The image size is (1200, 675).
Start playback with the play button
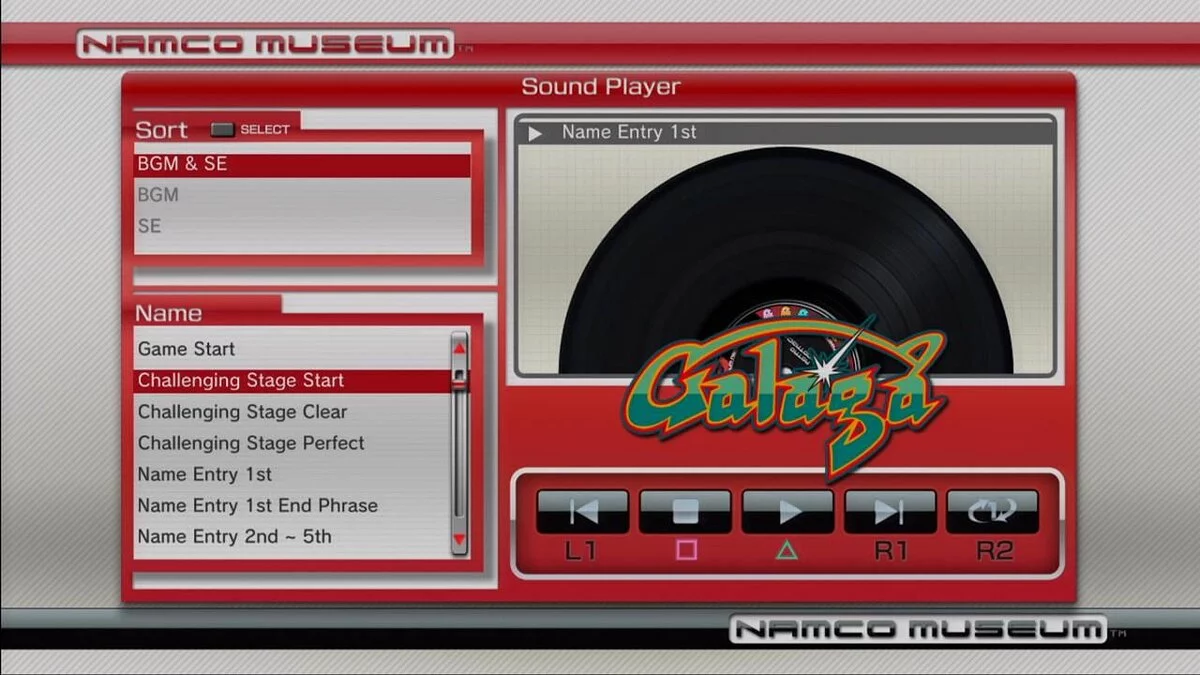(788, 511)
